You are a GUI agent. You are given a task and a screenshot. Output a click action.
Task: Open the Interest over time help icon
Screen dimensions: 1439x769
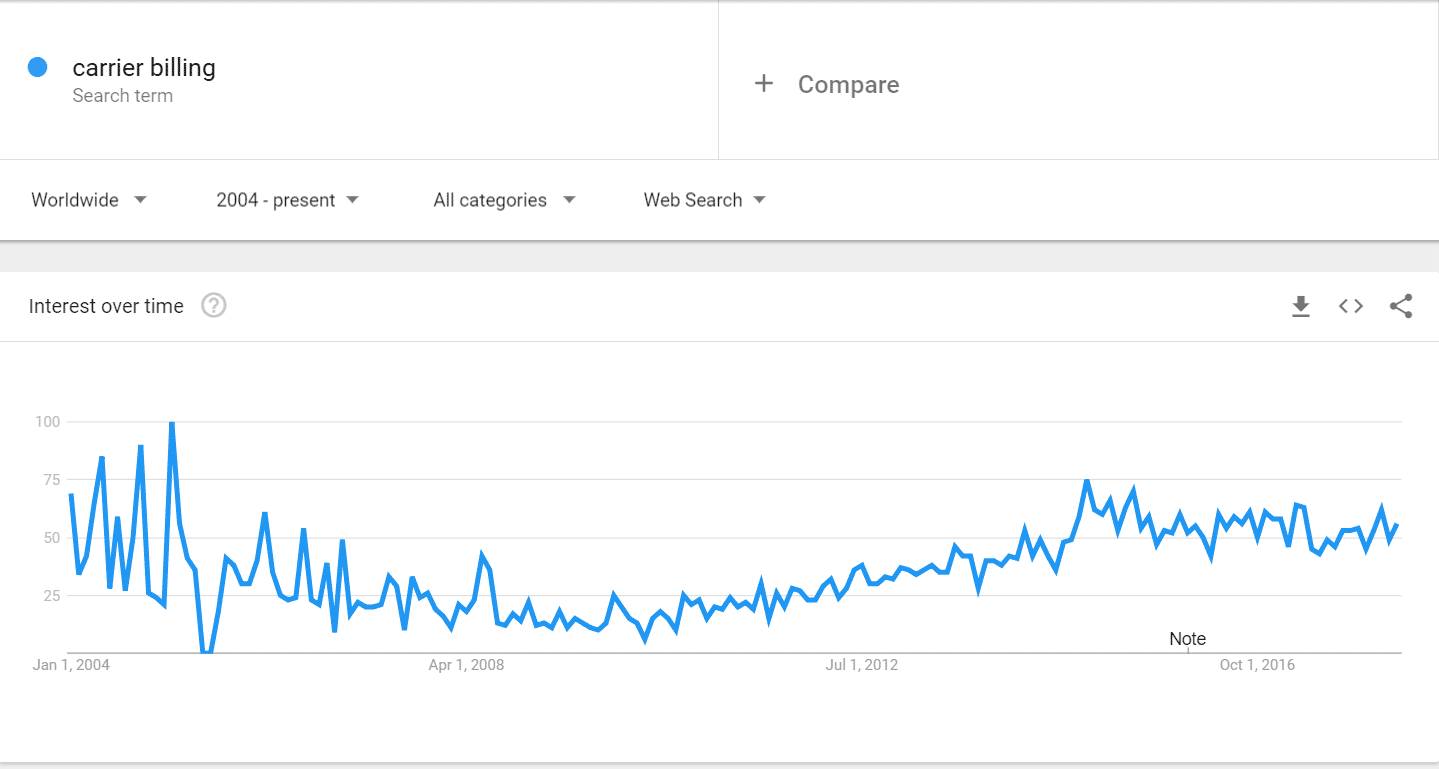click(214, 306)
